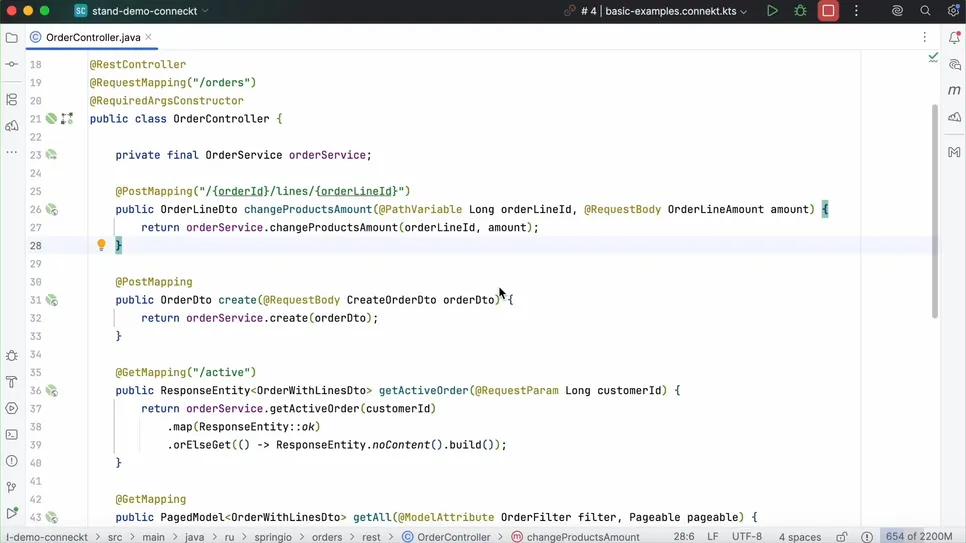The width and height of the screenshot is (966, 543).
Task: Click the orderId path variable link on line 25
Action: [x=241, y=191]
